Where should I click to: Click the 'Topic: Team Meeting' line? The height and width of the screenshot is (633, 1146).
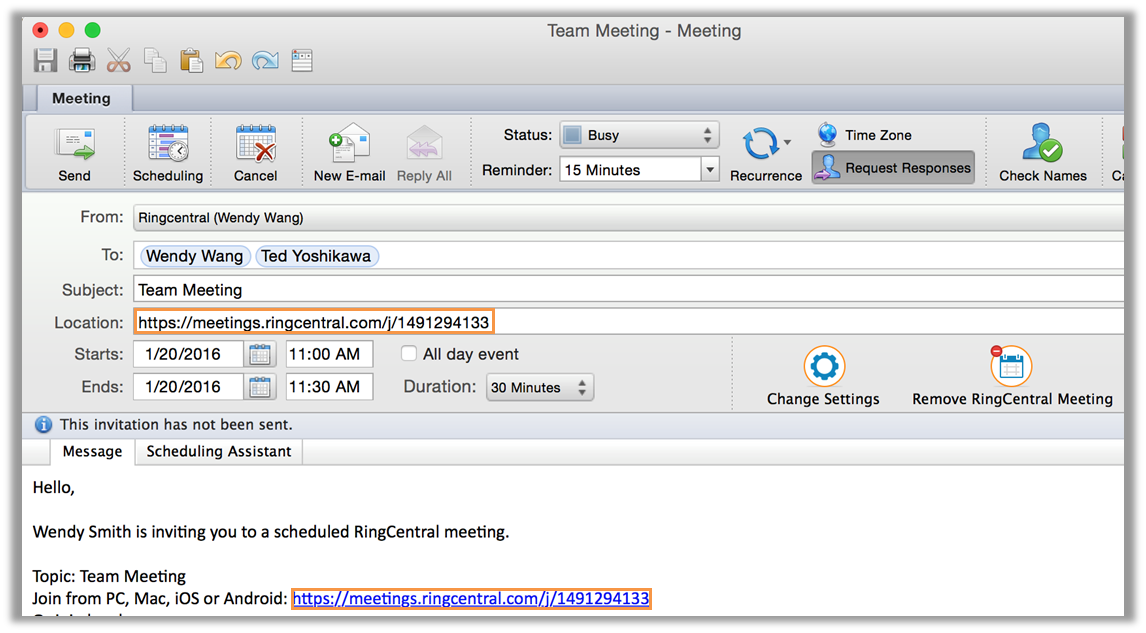click(109, 576)
